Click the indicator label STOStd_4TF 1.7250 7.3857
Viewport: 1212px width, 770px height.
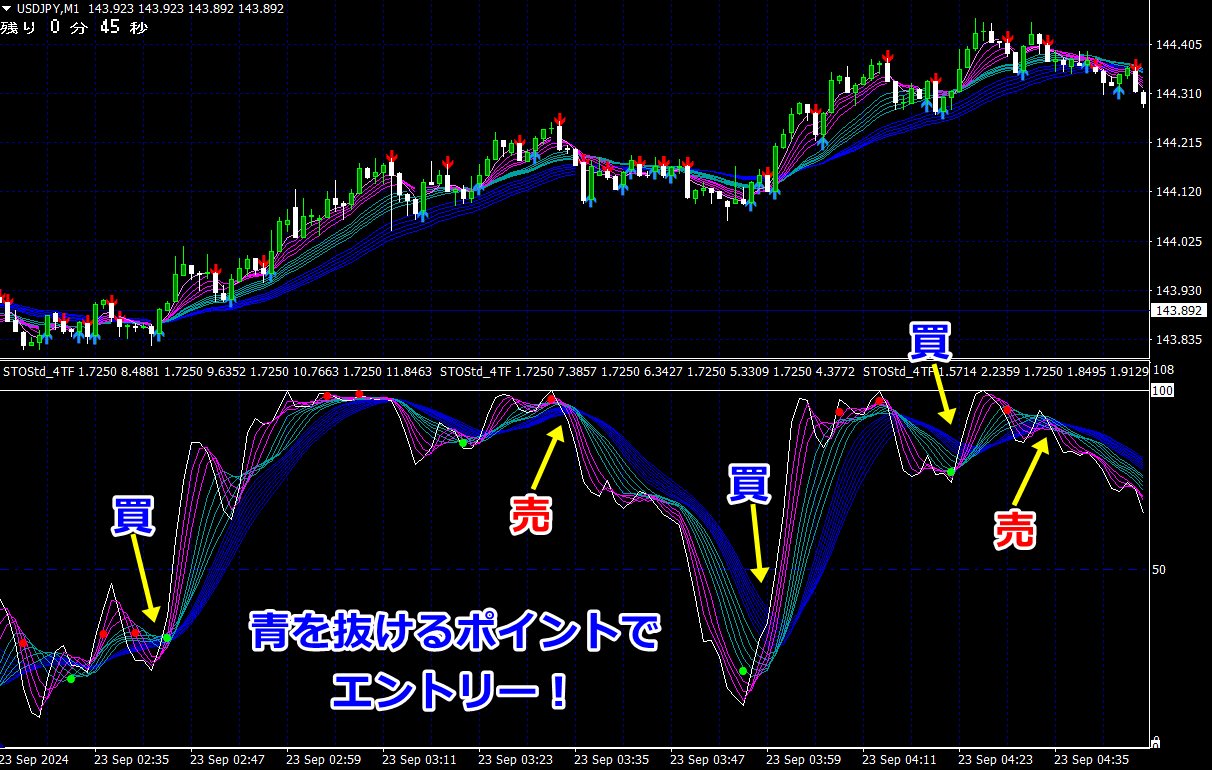coord(517,372)
